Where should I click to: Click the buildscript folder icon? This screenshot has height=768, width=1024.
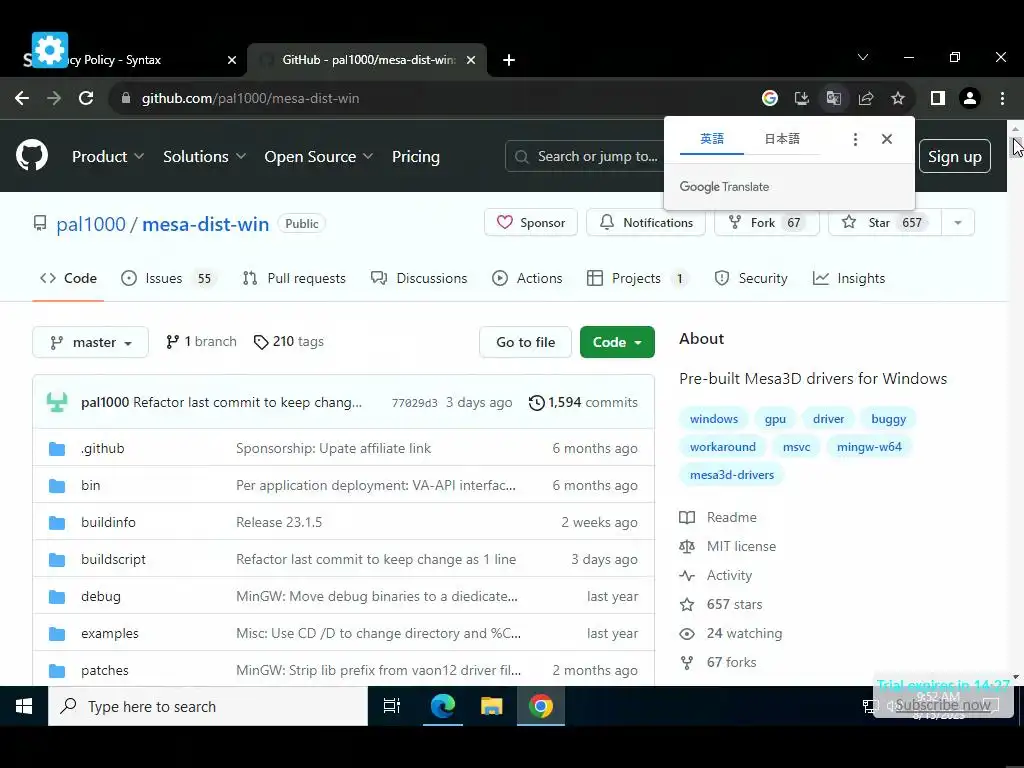point(57,560)
